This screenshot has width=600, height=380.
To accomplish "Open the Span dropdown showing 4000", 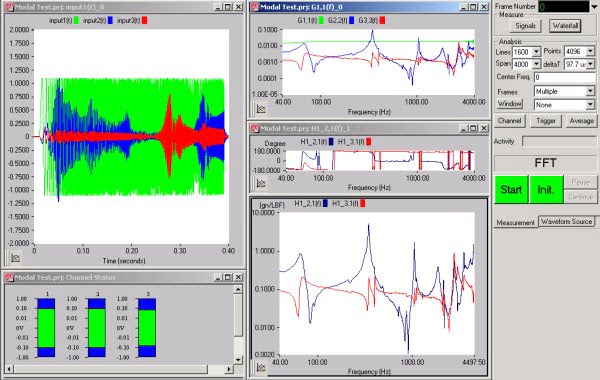I will (x=536, y=64).
